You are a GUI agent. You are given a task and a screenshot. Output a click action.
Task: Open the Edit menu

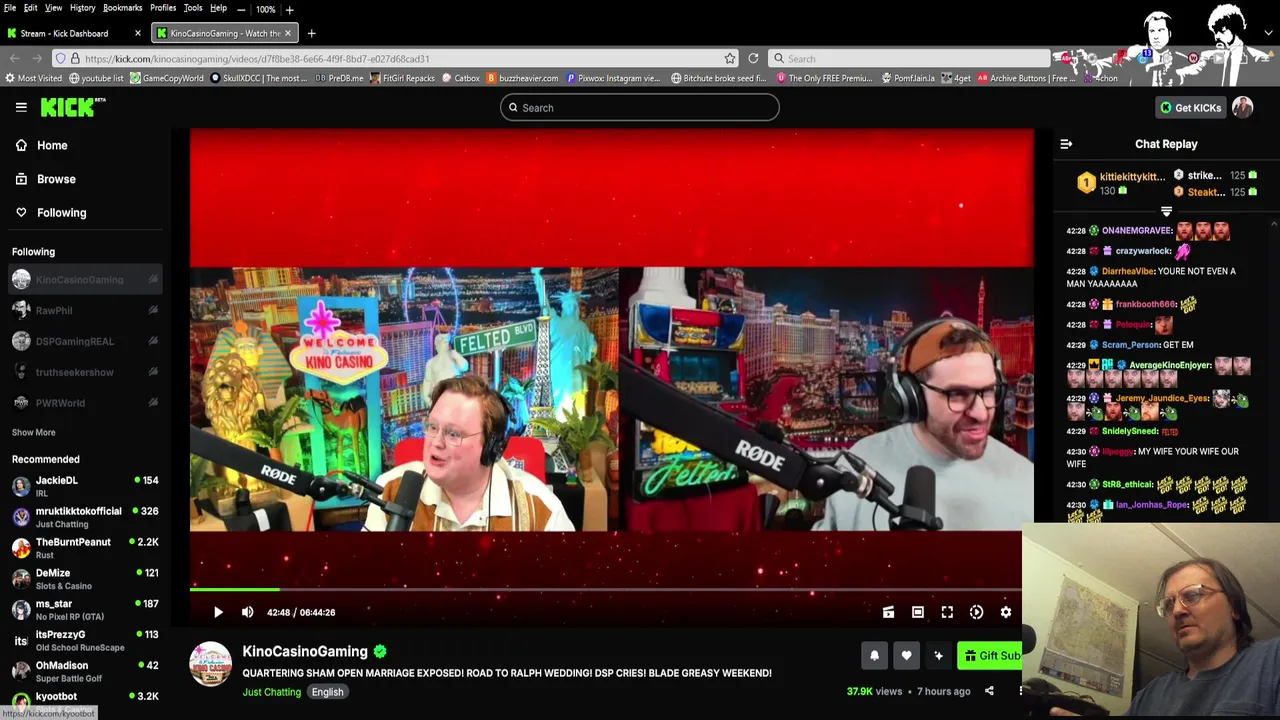point(31,8)
